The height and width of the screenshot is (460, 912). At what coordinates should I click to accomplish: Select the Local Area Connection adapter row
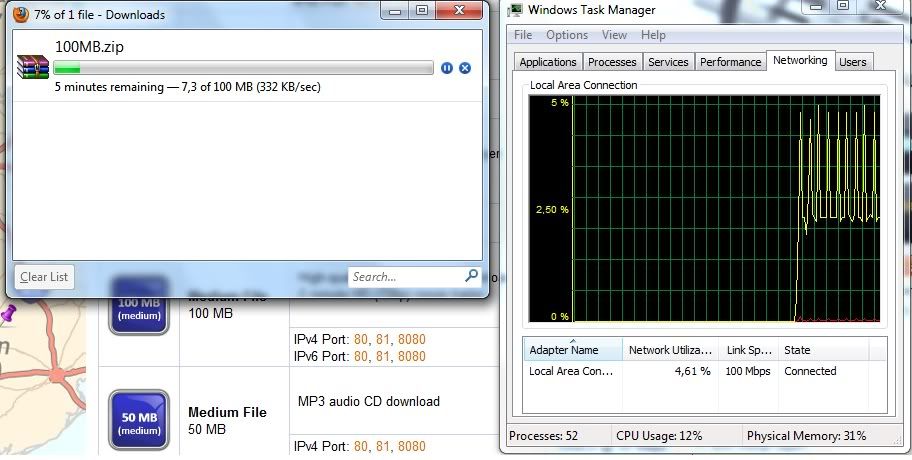point(704,371)
